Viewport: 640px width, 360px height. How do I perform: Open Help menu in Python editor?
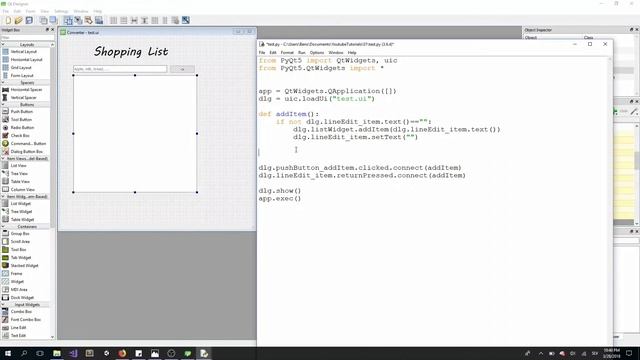pyautogui.click(x=352, y=53)
